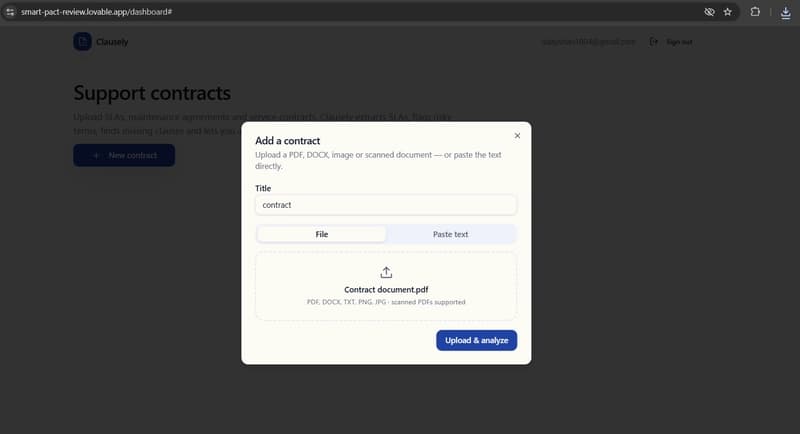Focus the Title input field

386,205
